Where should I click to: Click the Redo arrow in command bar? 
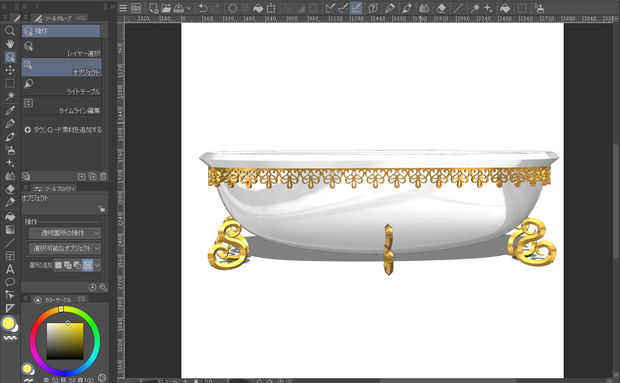[x=216, y=8]
